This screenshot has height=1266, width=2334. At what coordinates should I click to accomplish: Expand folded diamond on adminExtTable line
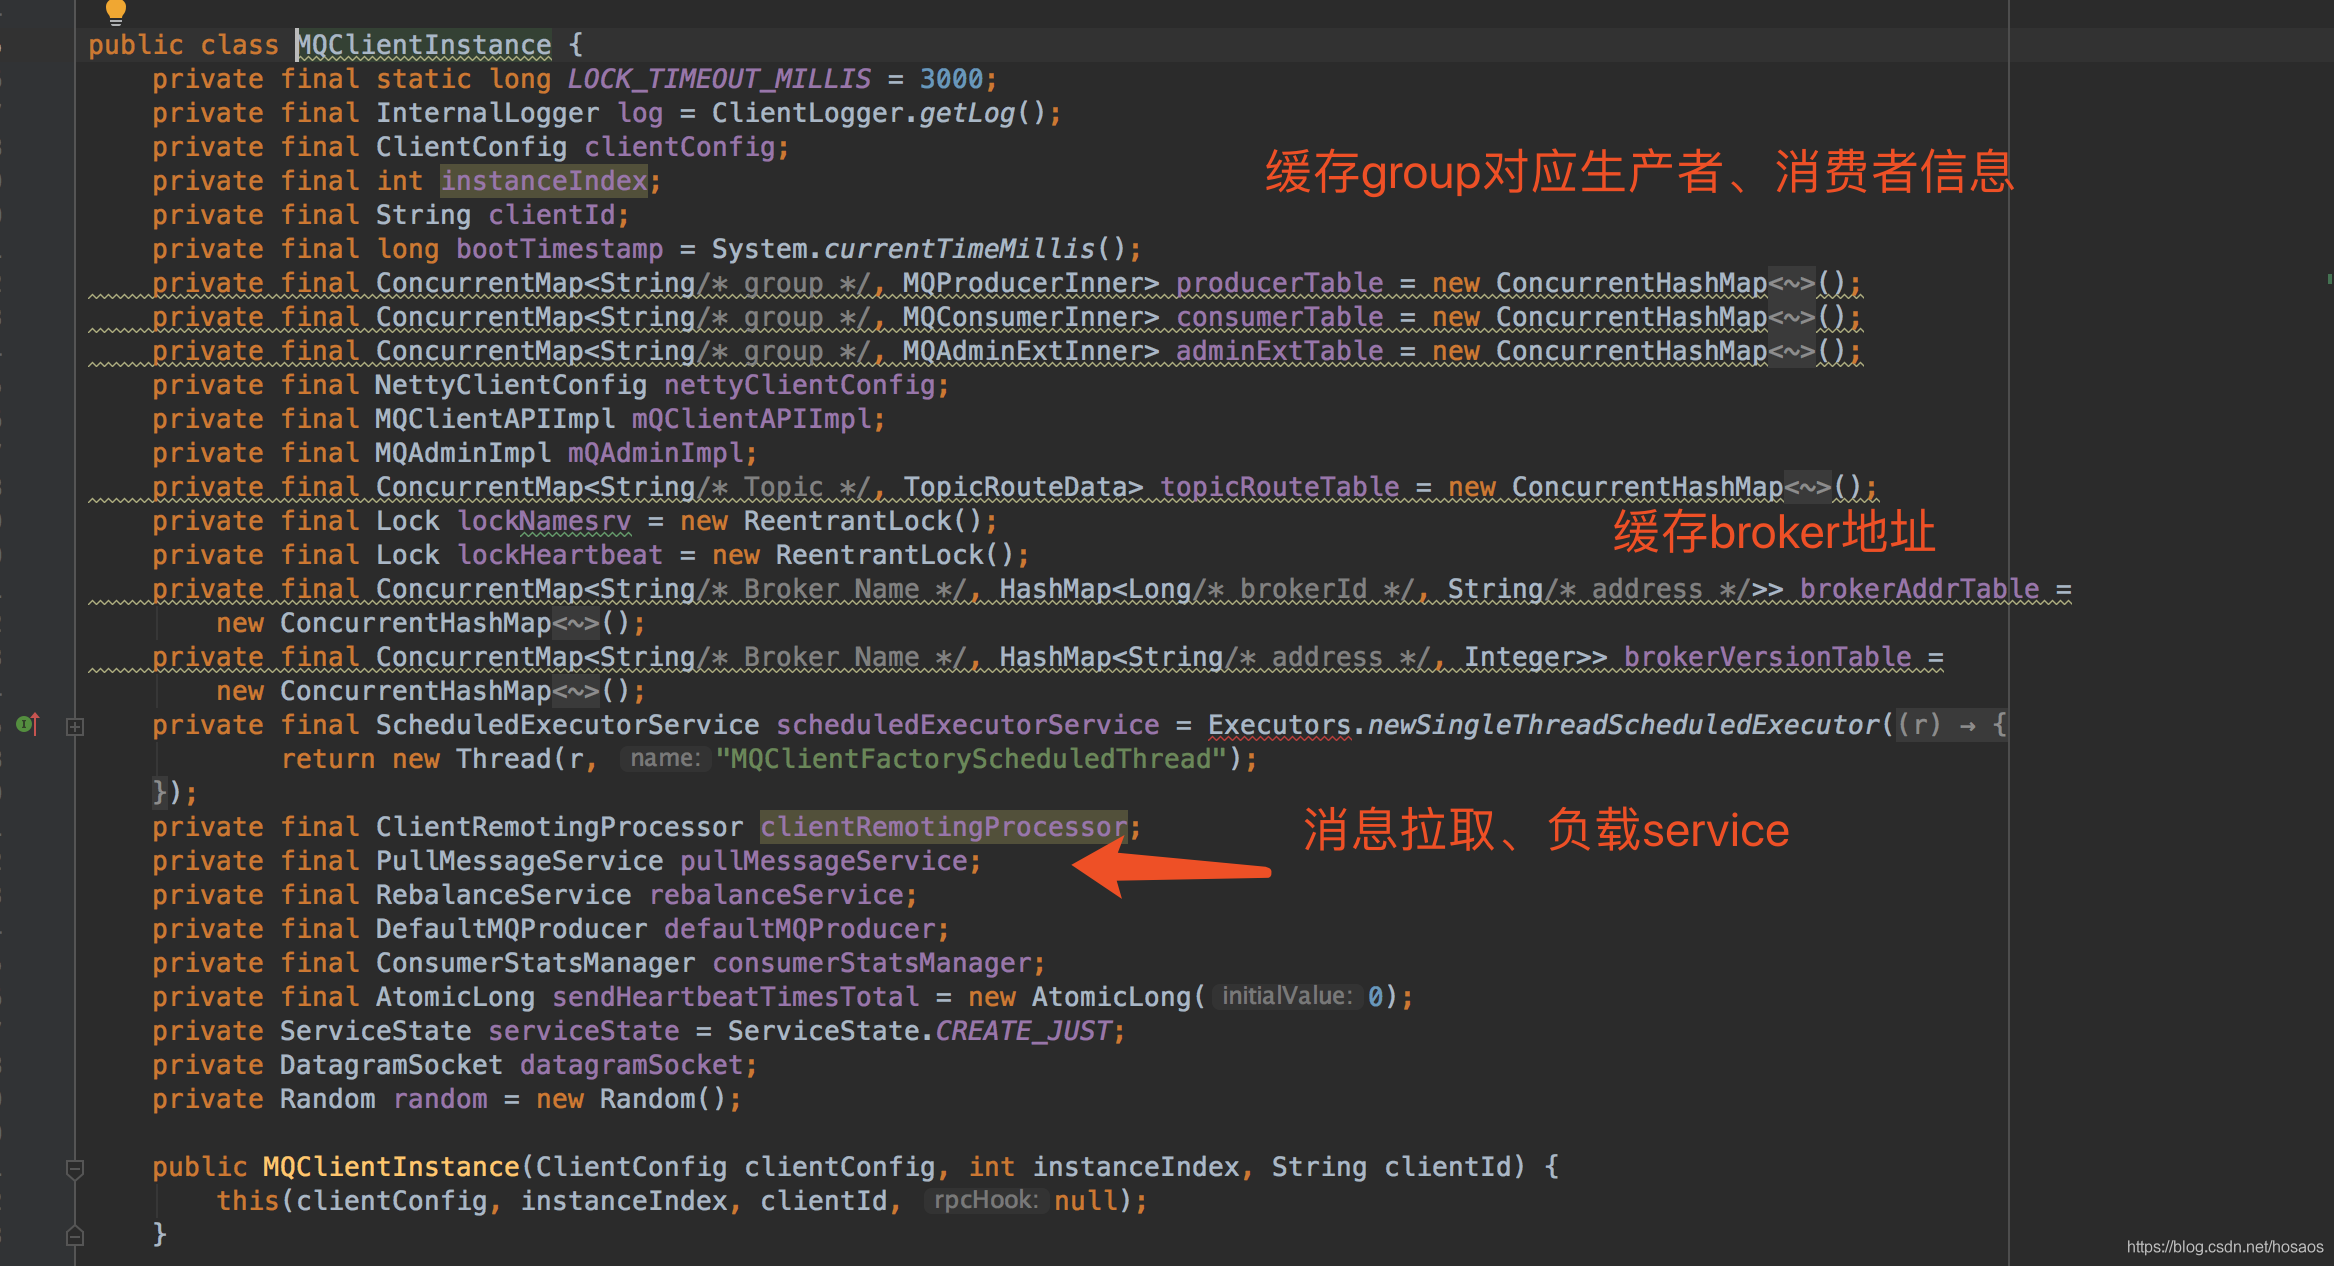pos(1791,352)
